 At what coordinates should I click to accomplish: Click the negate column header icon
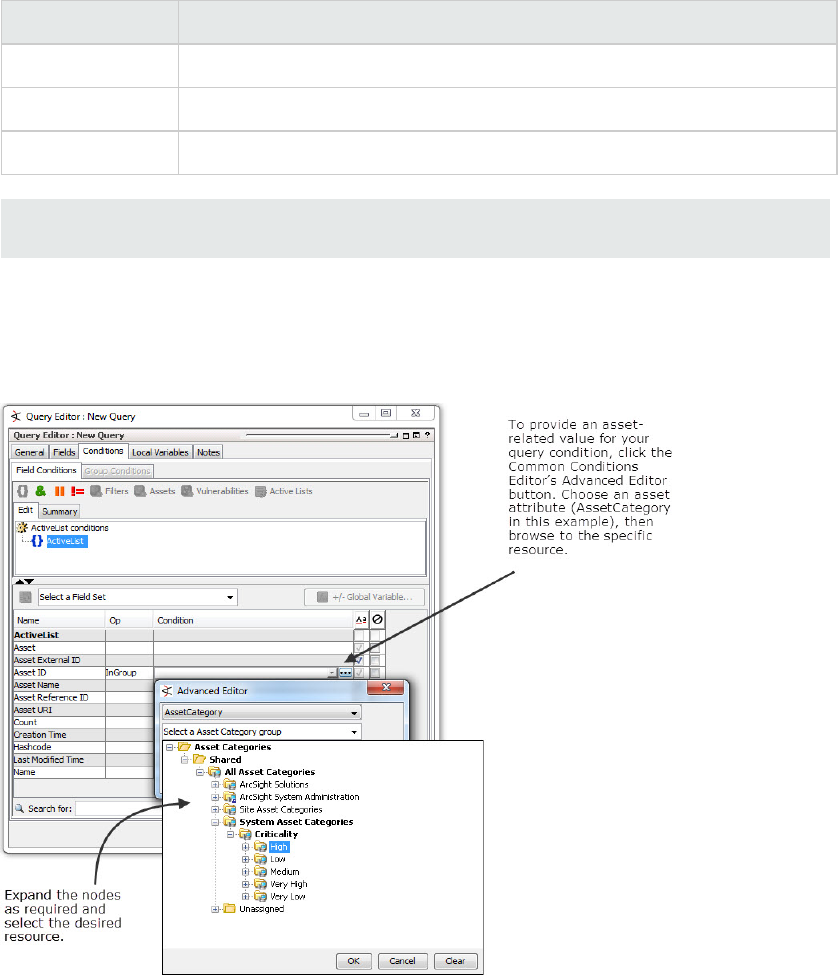point(378,619)
